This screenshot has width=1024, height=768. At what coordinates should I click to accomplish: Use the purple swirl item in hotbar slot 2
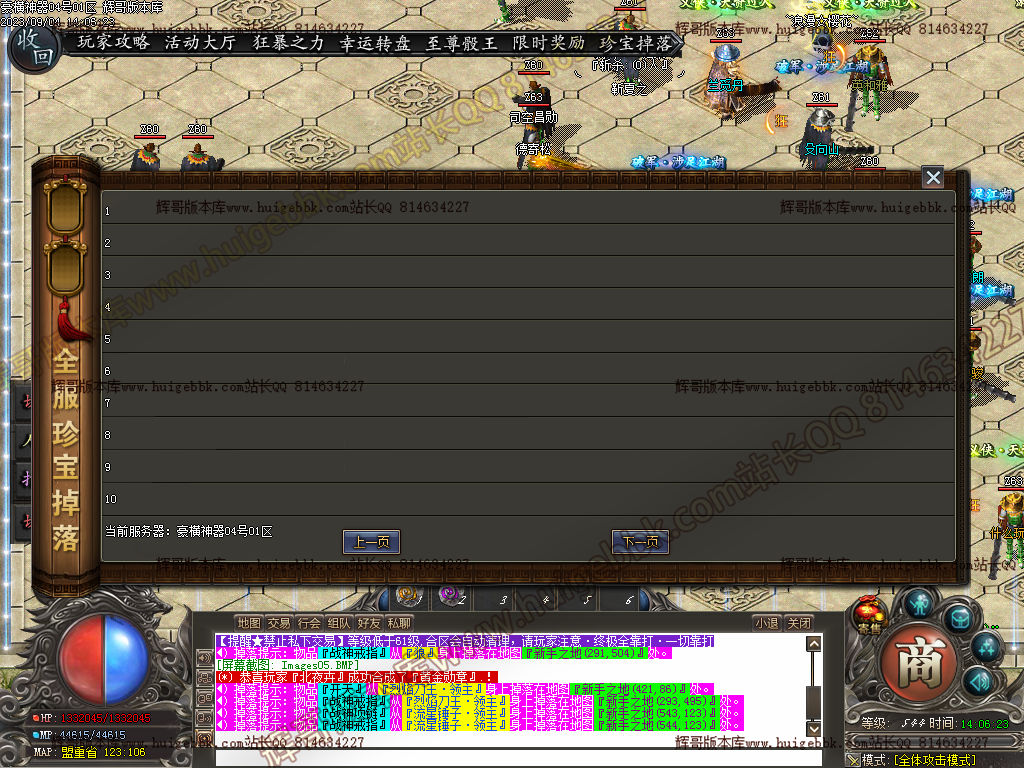[451, 596]
